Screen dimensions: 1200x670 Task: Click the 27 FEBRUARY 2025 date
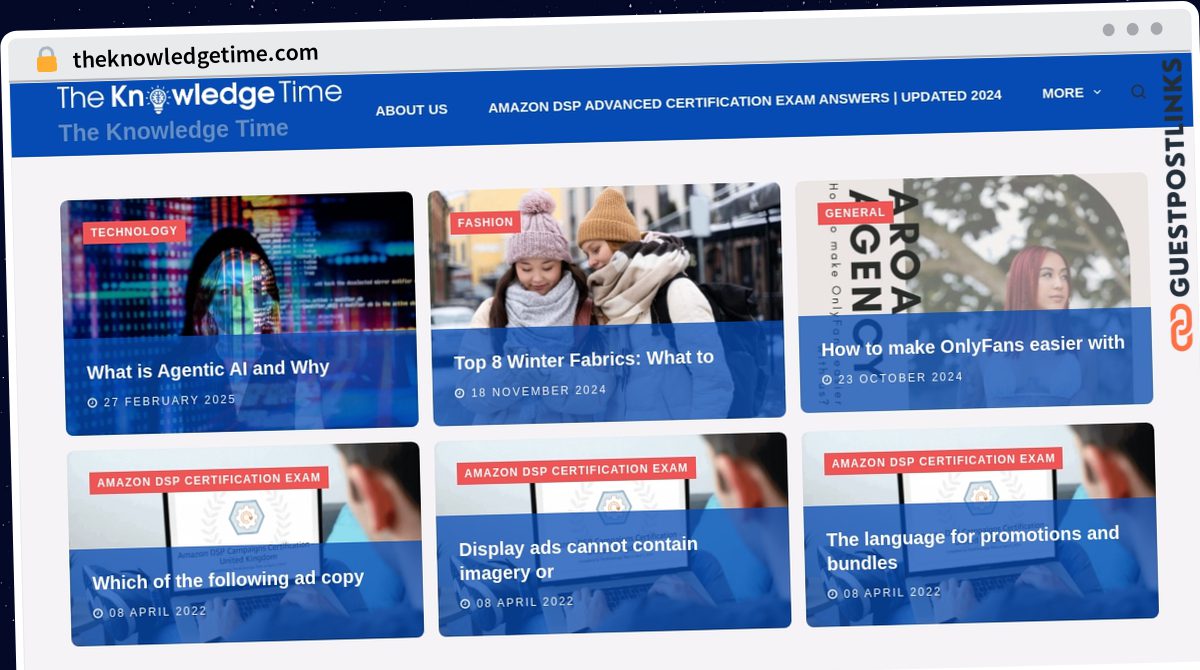169,401
